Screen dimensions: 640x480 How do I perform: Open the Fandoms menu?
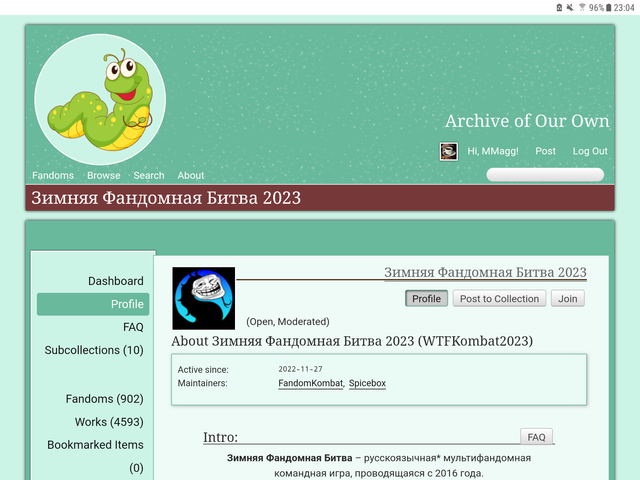pyautogui.click(x=53, y=176)
